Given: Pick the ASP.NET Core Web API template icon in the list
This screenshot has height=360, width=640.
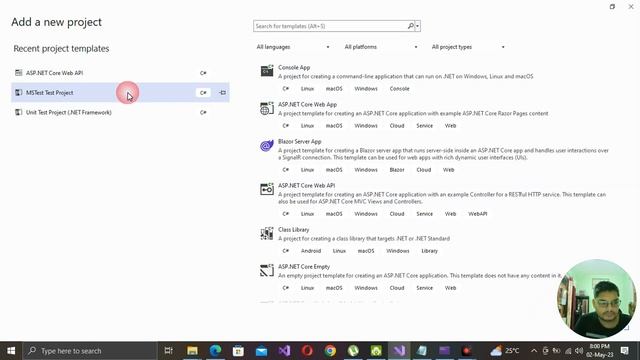Looking at the screenshot, I should [267, 189].
